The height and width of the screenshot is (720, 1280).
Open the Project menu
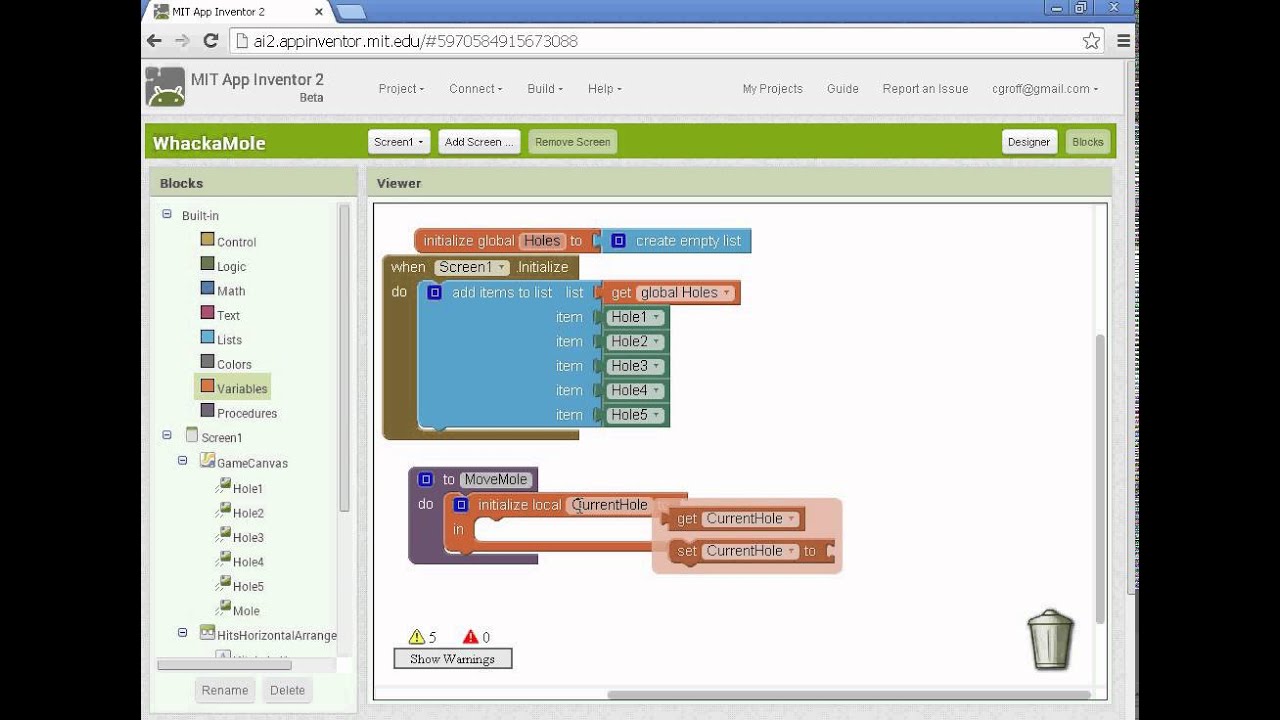pos(401,89)
